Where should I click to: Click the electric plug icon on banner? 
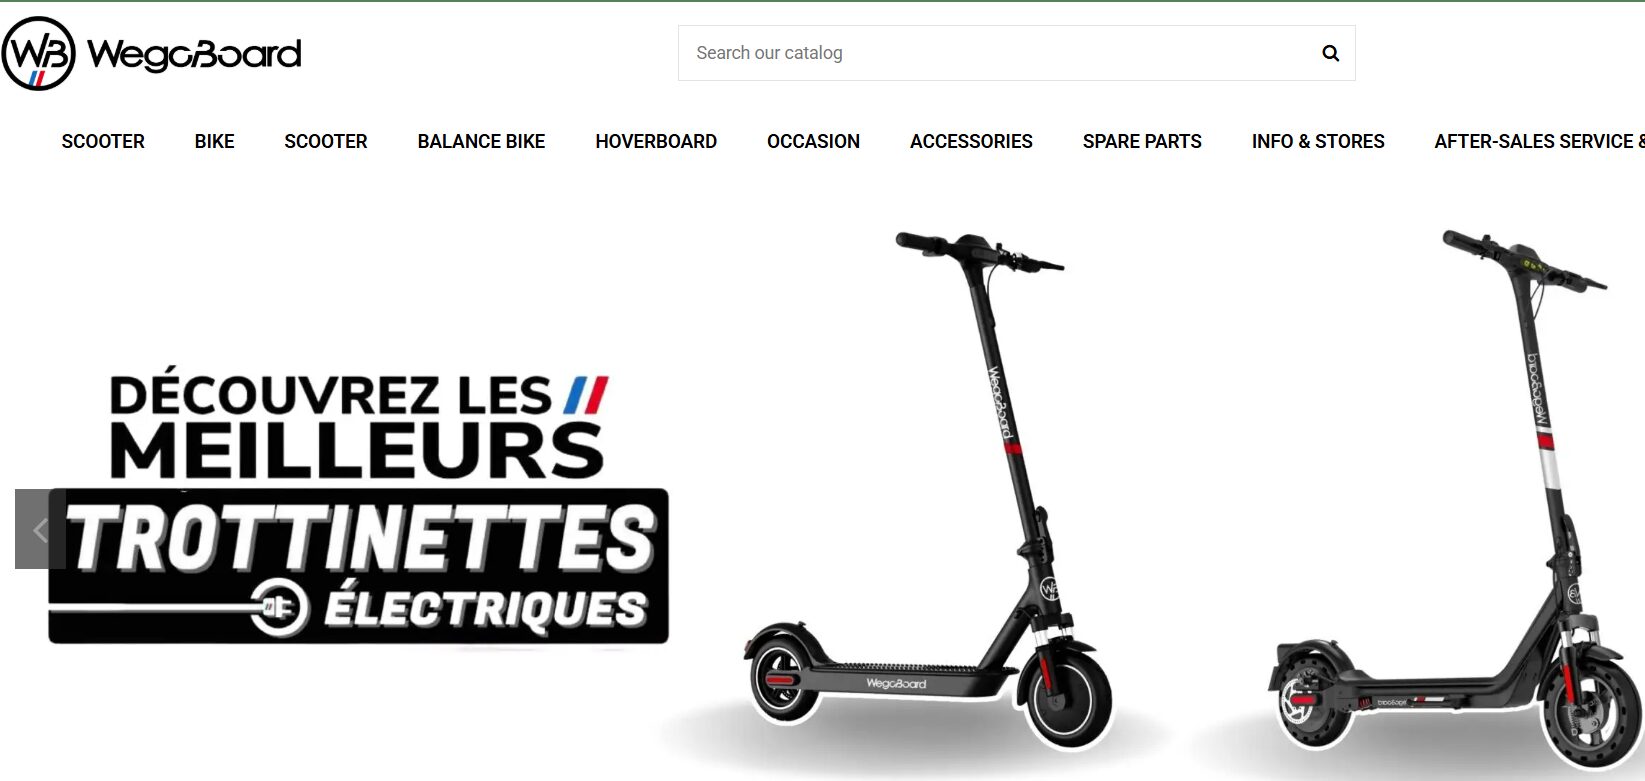(x=279, y=606)
